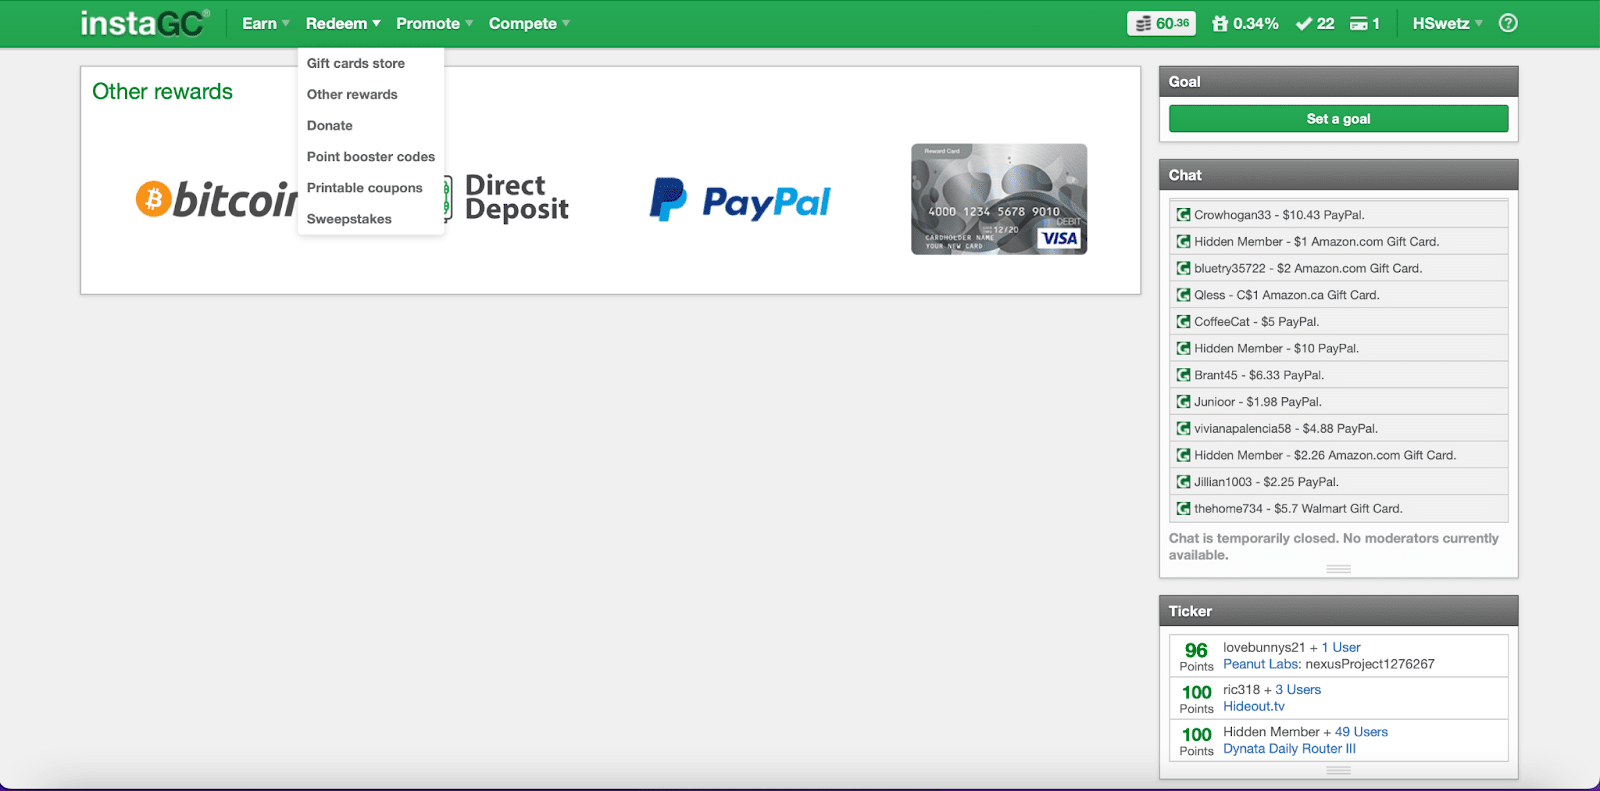The width and height of the screenshot is (1600, 791).
Task: Click the checkmark completed count icon
Action: coord(1303,24)
